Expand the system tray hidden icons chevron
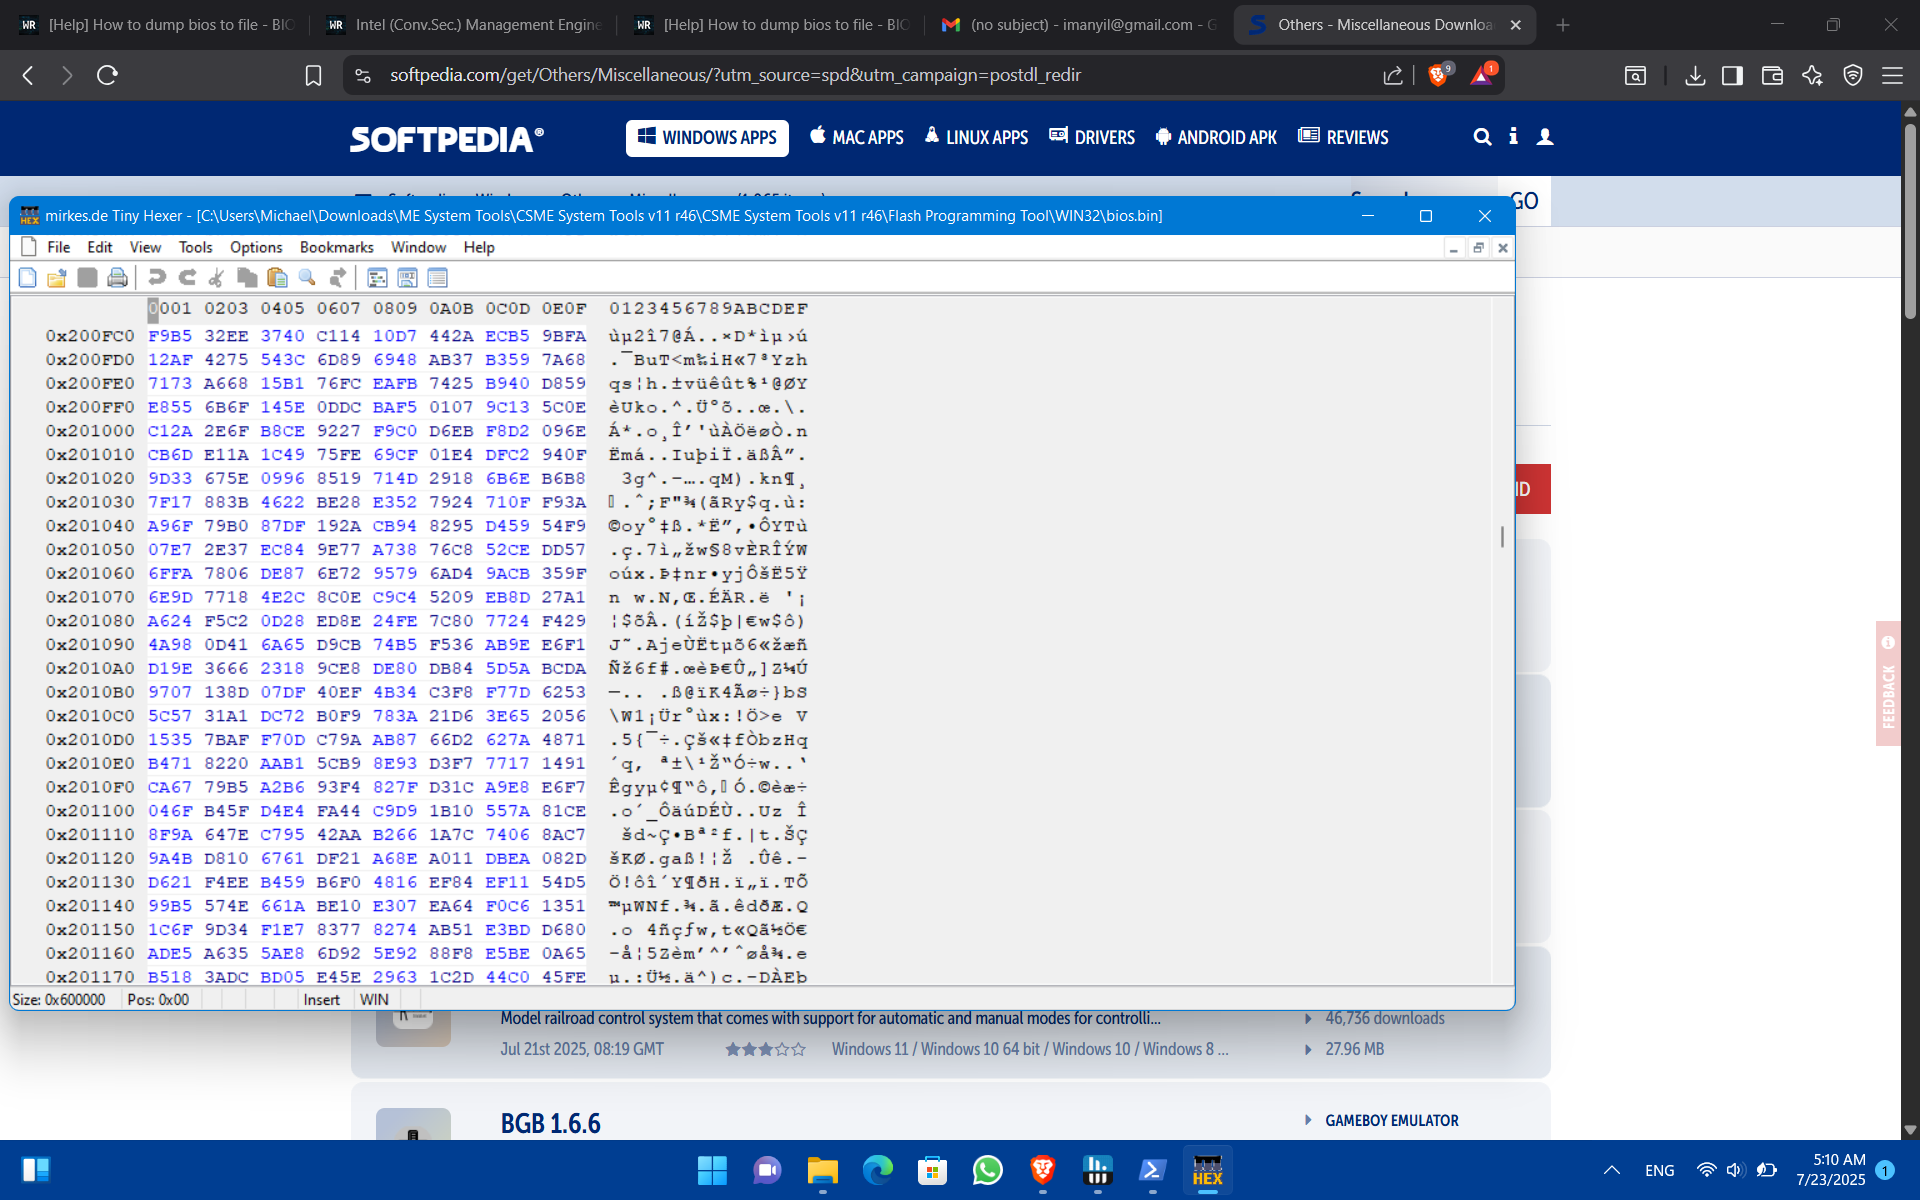The width and height of the screenshot is (1920, 1200). (x=1611, y=1170)
